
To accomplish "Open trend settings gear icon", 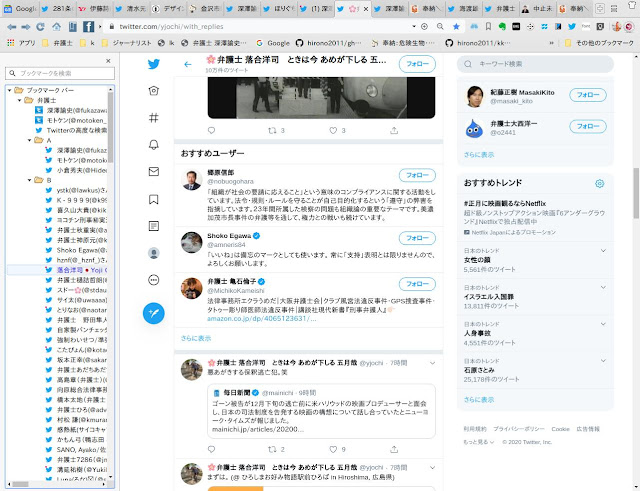I will coord(599,183).
